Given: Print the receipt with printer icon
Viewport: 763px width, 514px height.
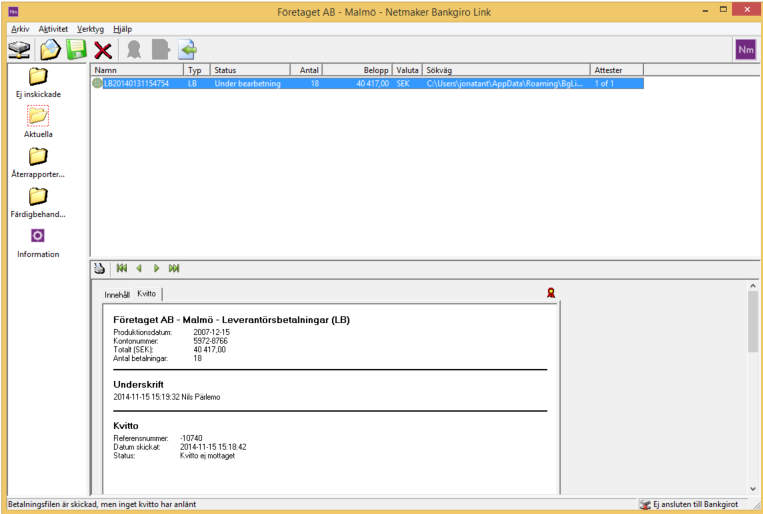Looking at the screenshot, I should click(100, 268).
